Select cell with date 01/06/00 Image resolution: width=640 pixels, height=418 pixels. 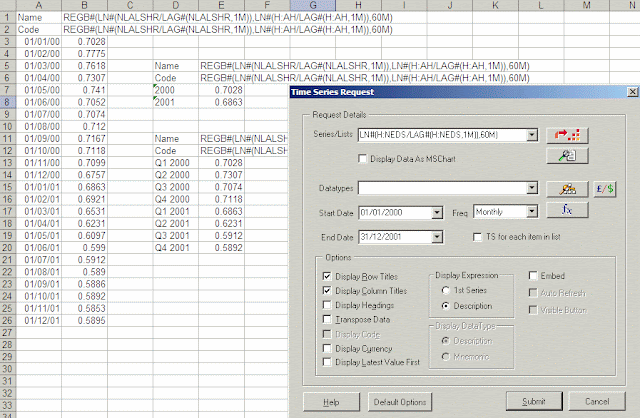pyautogui.click(x=39, y=102)
